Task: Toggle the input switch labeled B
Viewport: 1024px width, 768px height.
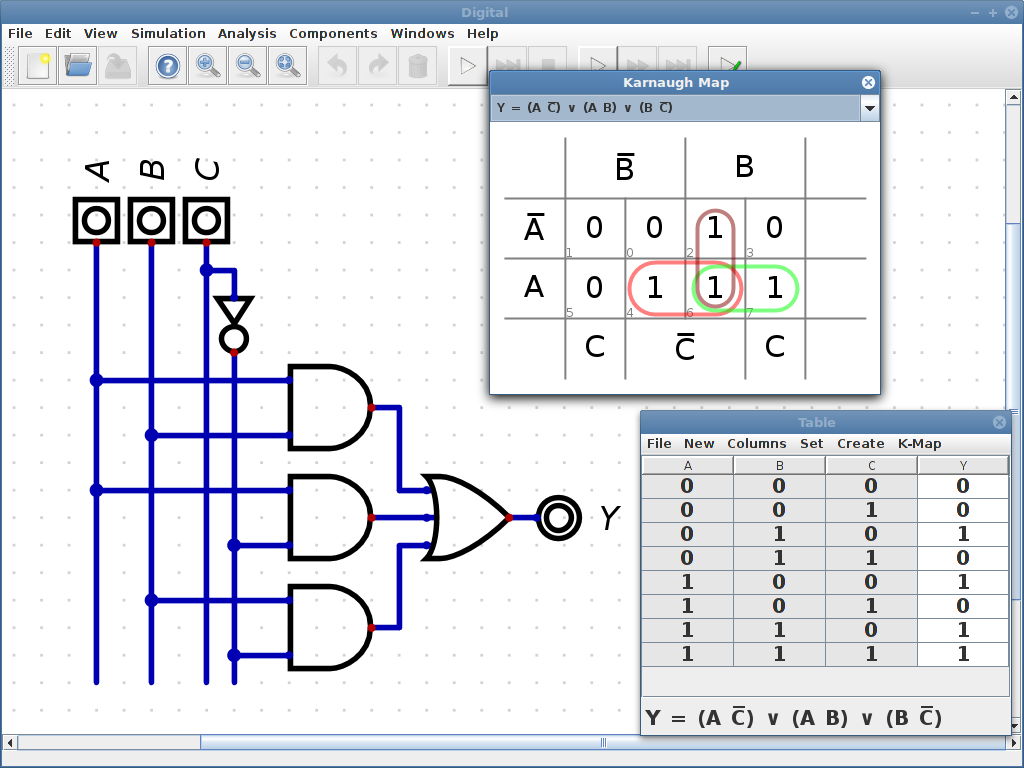Action: [151, 222]
